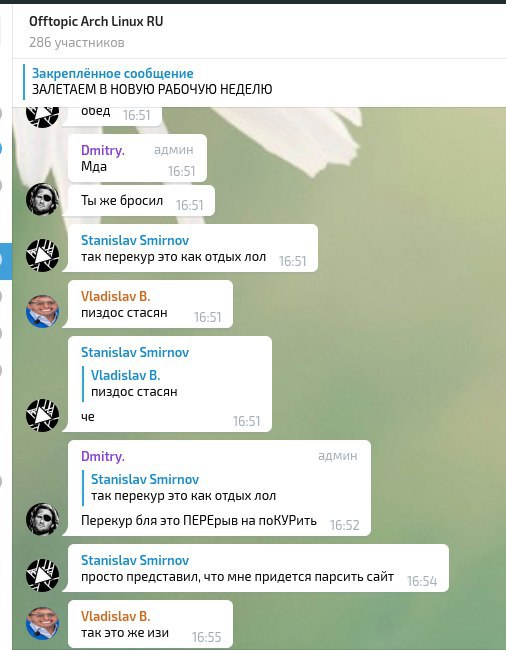Click Stanislav Smirnov's name above так перекур

pyautogui.click(x=135, y=240)
